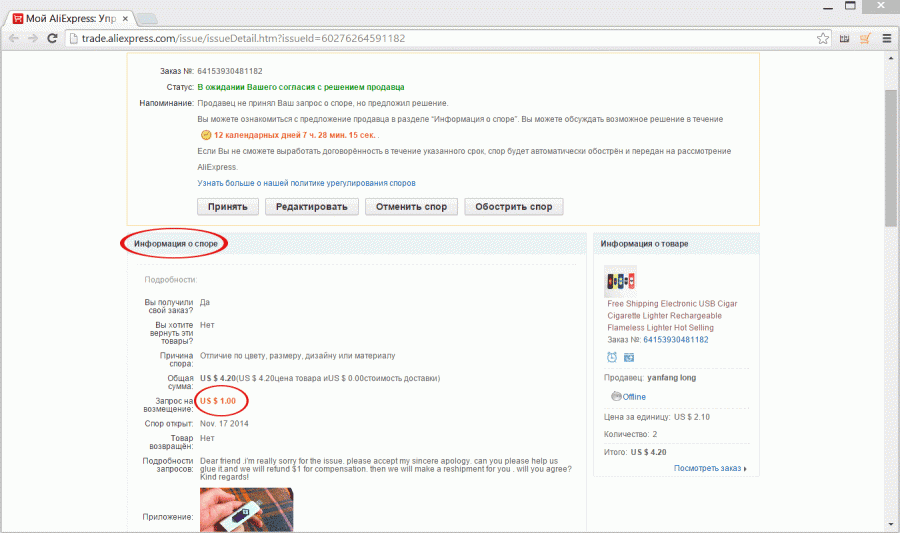Click the scrollbar up arrow
The image size is (900, 533).
pos(891,59)
